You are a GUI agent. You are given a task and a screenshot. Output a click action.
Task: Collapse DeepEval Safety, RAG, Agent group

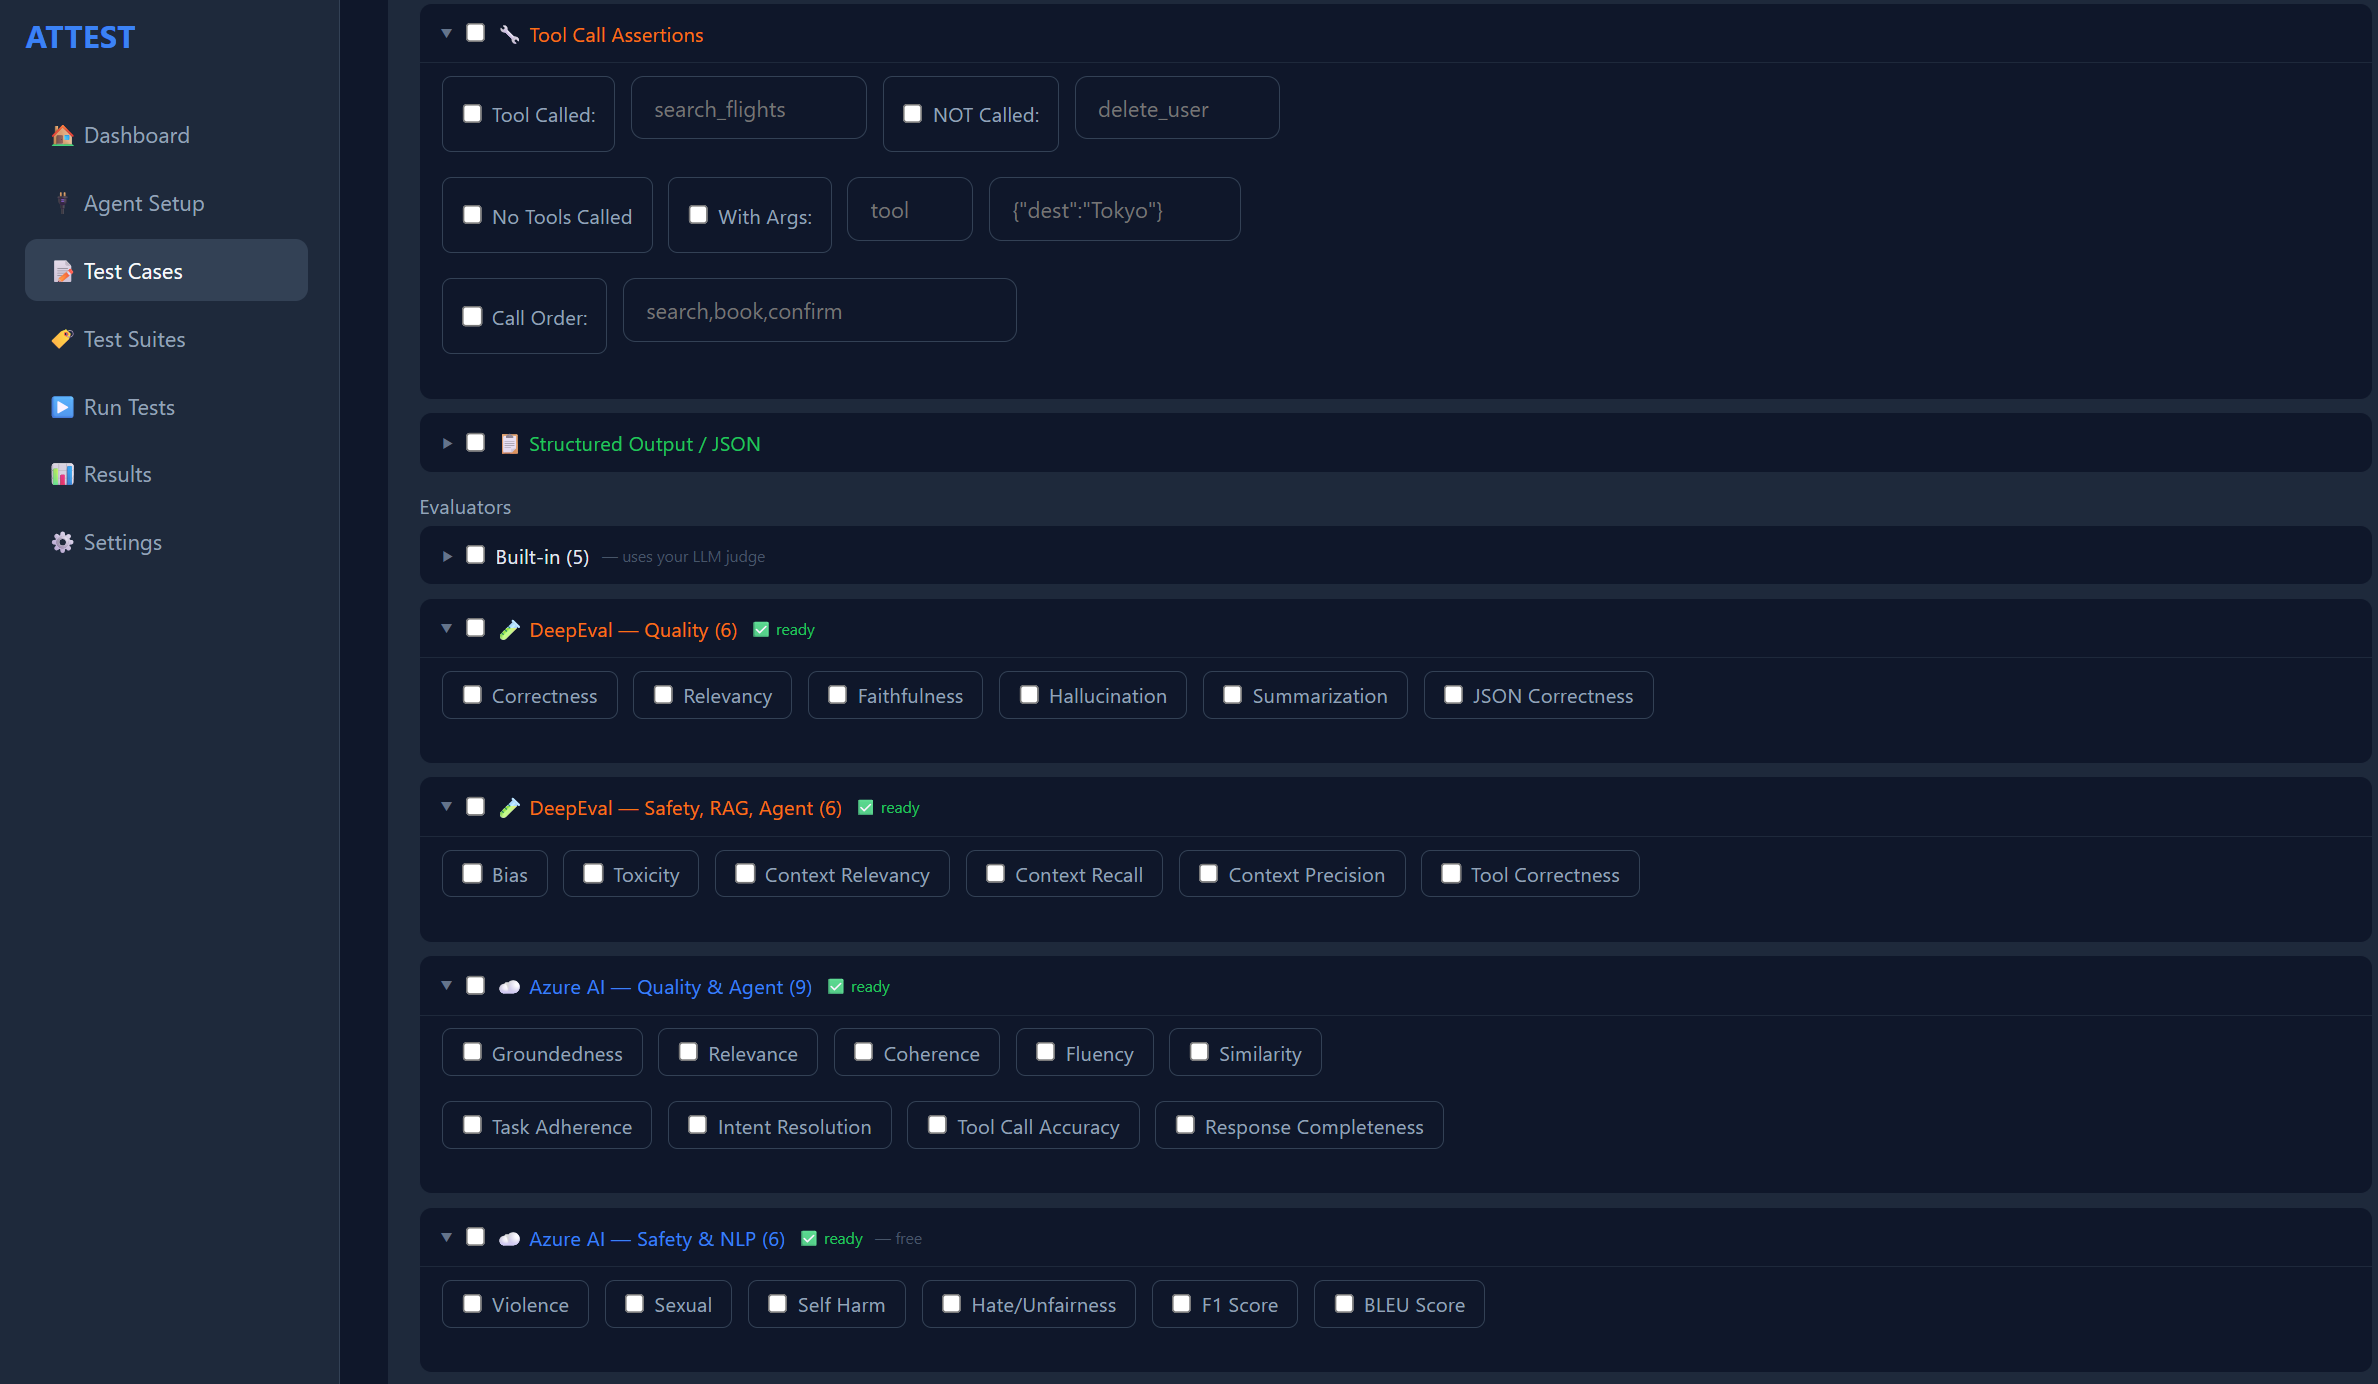446,807
